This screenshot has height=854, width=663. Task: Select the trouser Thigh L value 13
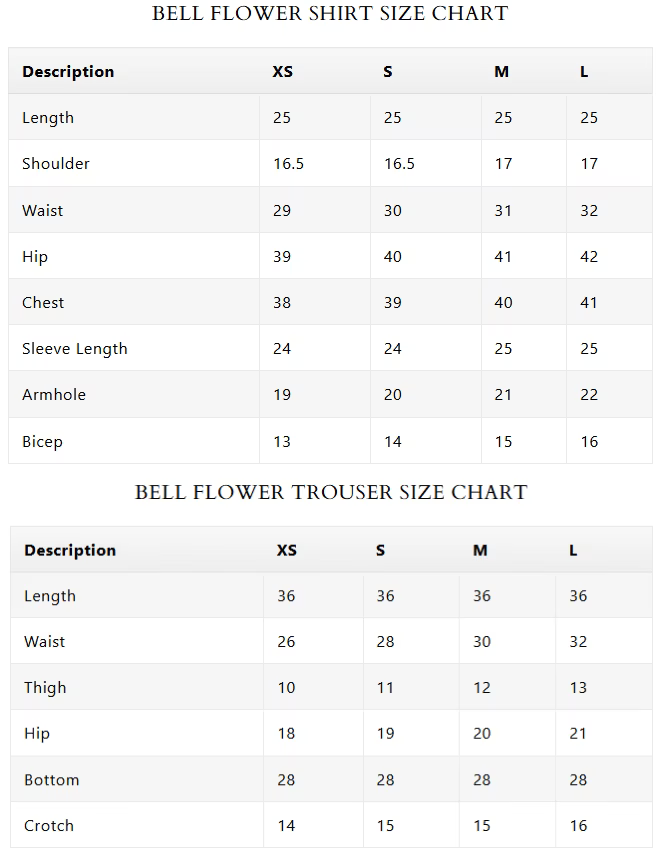click(x=578, y=687)
